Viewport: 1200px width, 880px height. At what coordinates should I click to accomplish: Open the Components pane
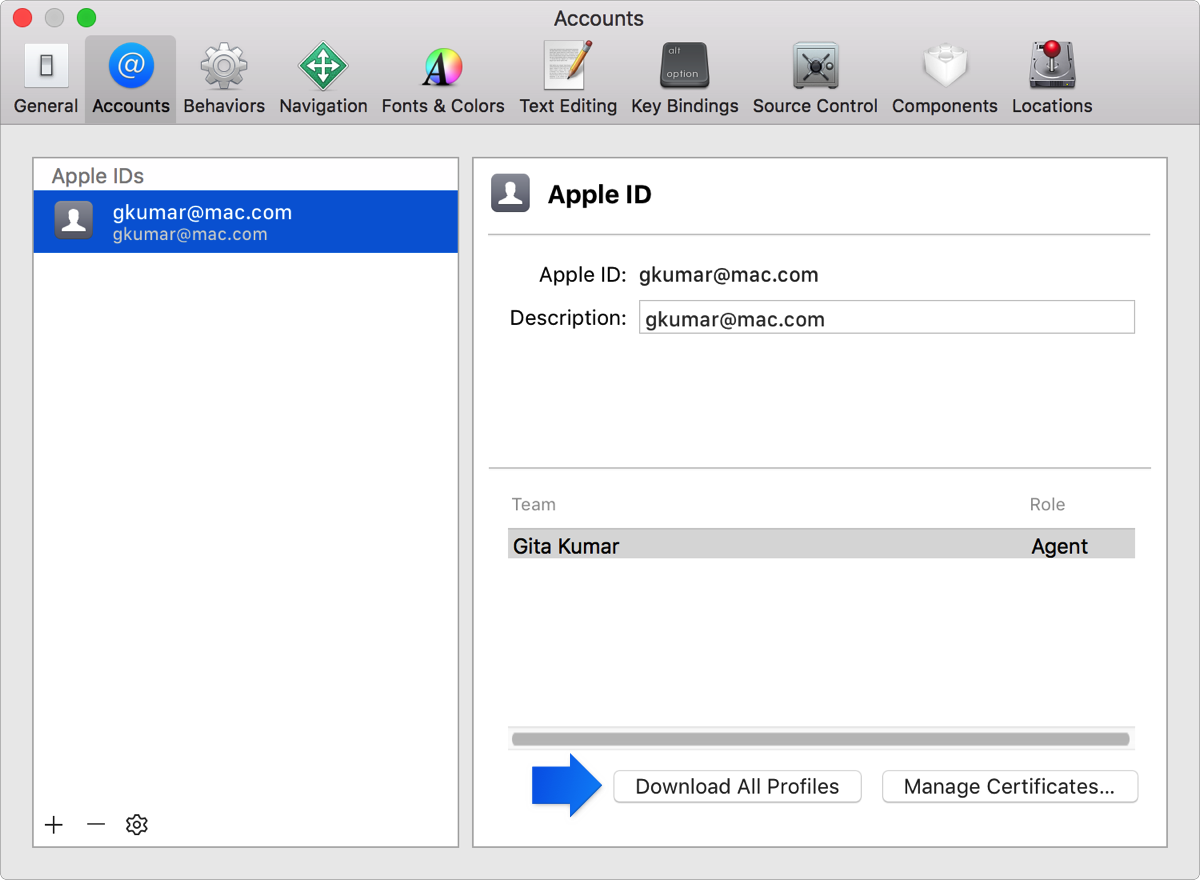point(945,80)
